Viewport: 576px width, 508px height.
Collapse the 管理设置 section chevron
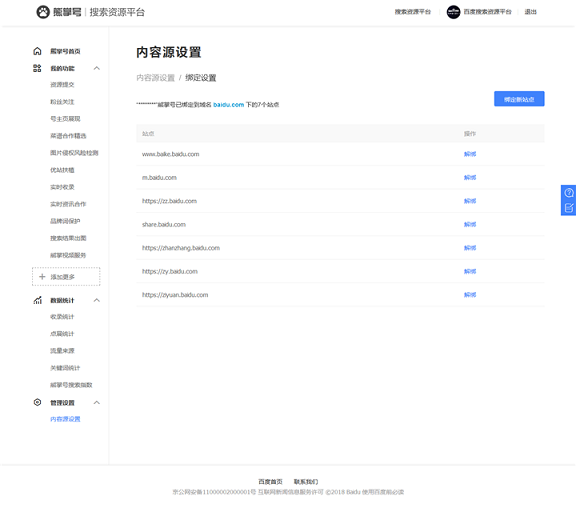tap(97, 402)
